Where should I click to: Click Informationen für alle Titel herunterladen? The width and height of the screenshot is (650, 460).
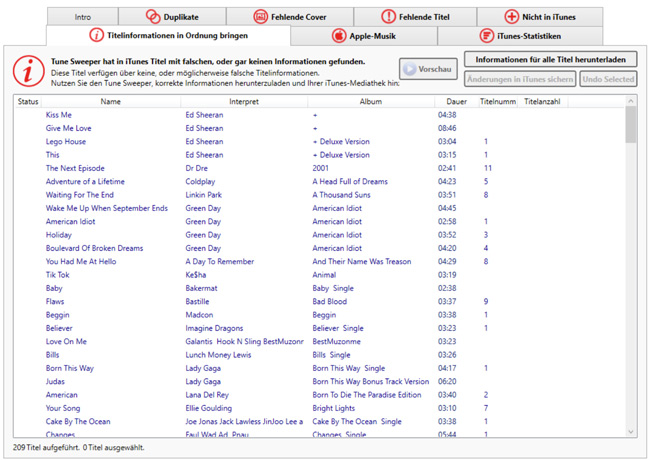pyautogui.click(x=551, y=60)
